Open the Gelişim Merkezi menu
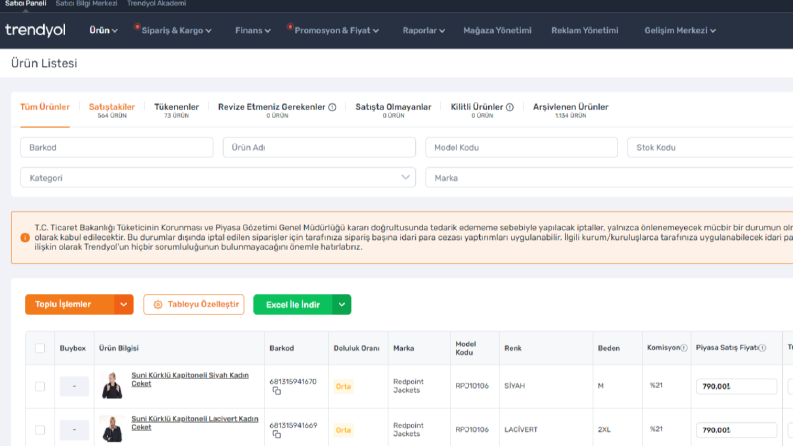The image size is (793, 446). click(x=680, y=30)
